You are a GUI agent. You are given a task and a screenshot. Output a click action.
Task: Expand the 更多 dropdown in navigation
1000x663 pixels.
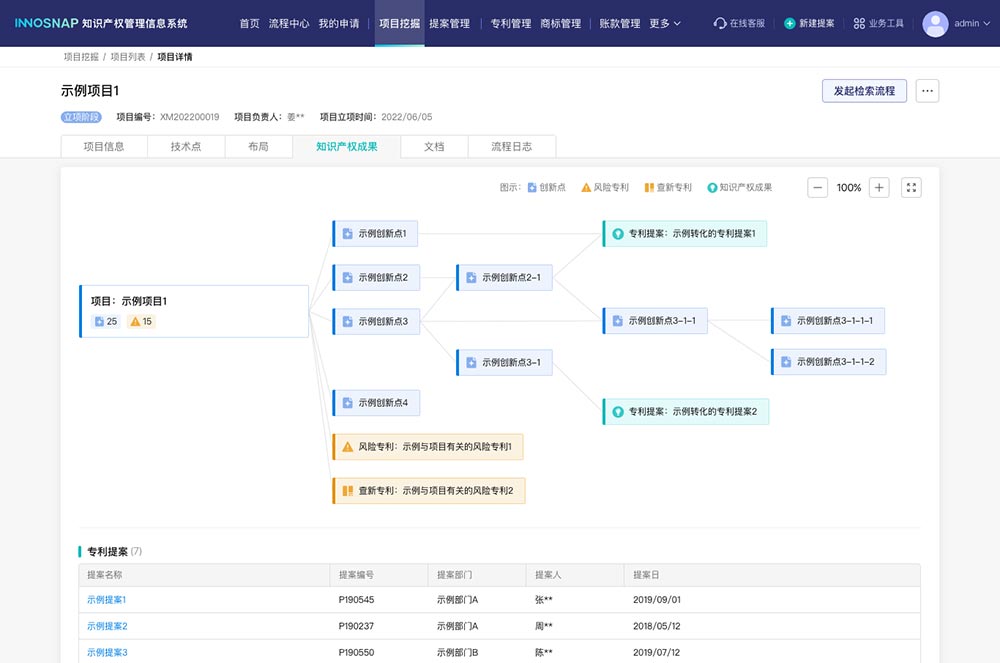(665, 23)
